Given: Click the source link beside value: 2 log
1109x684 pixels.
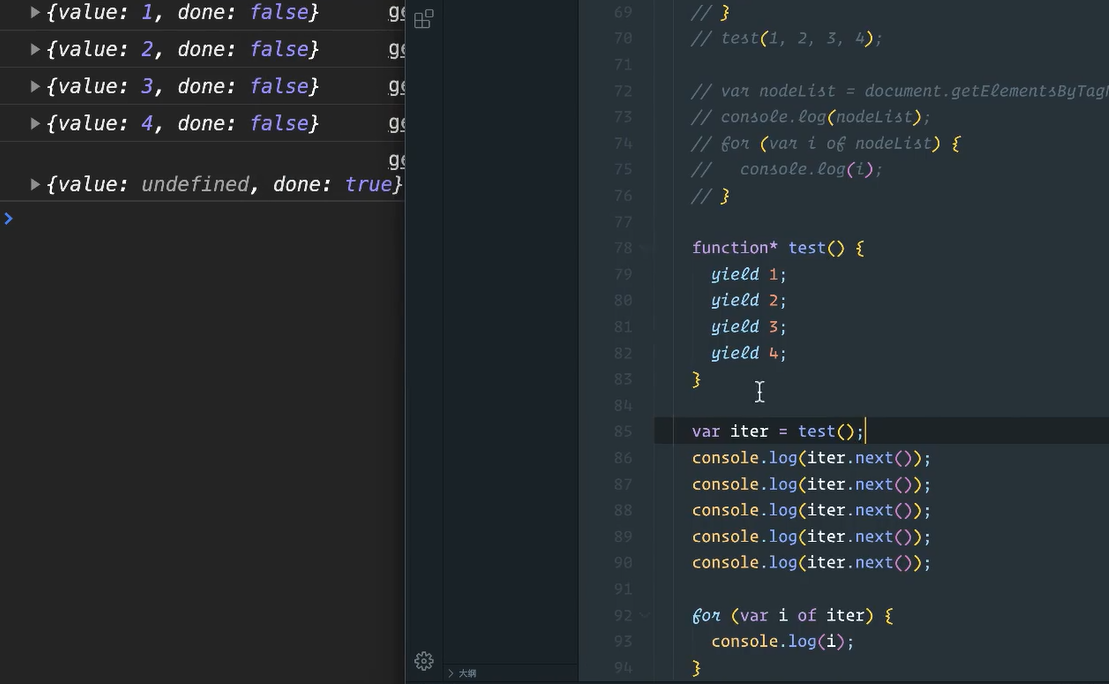Looking at the screenshot, I should point(397,49).
